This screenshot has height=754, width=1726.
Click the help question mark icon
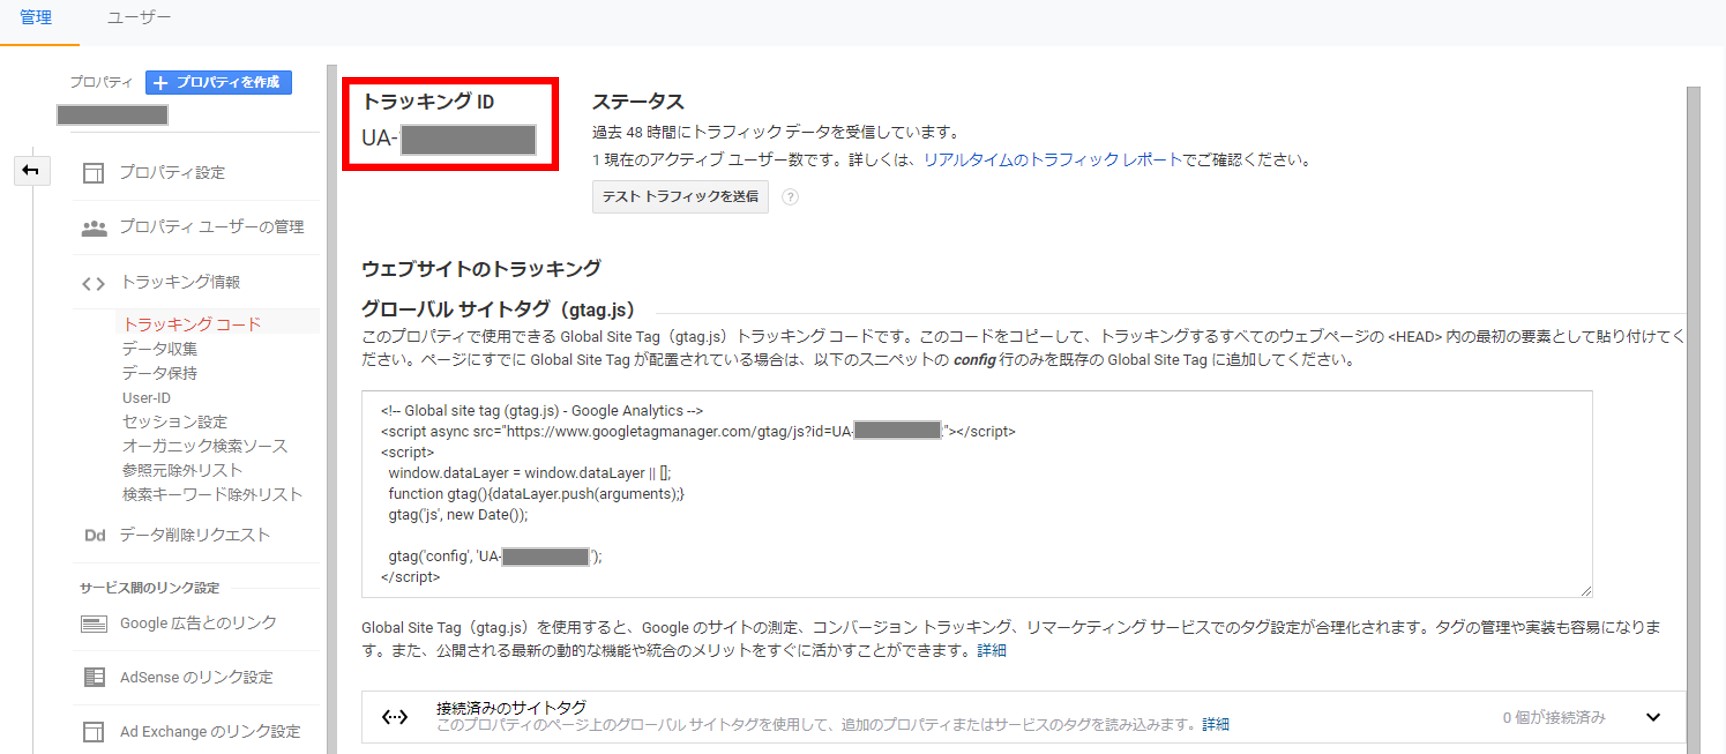[x=790, y=197]
